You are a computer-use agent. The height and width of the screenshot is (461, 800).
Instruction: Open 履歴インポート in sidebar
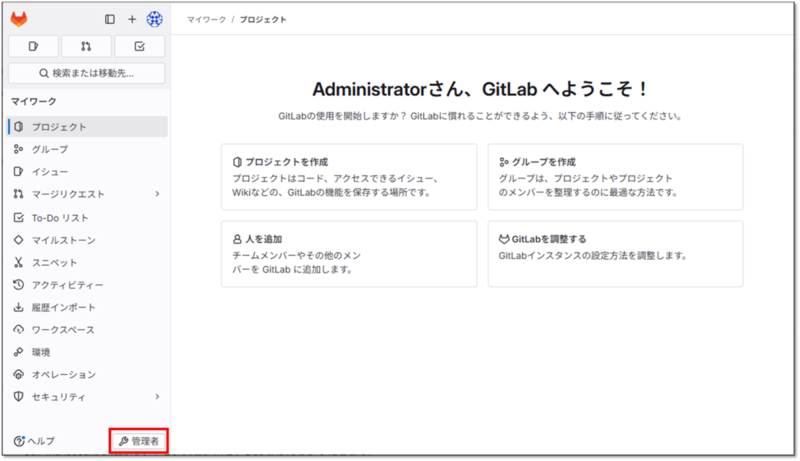coord(88,308)
